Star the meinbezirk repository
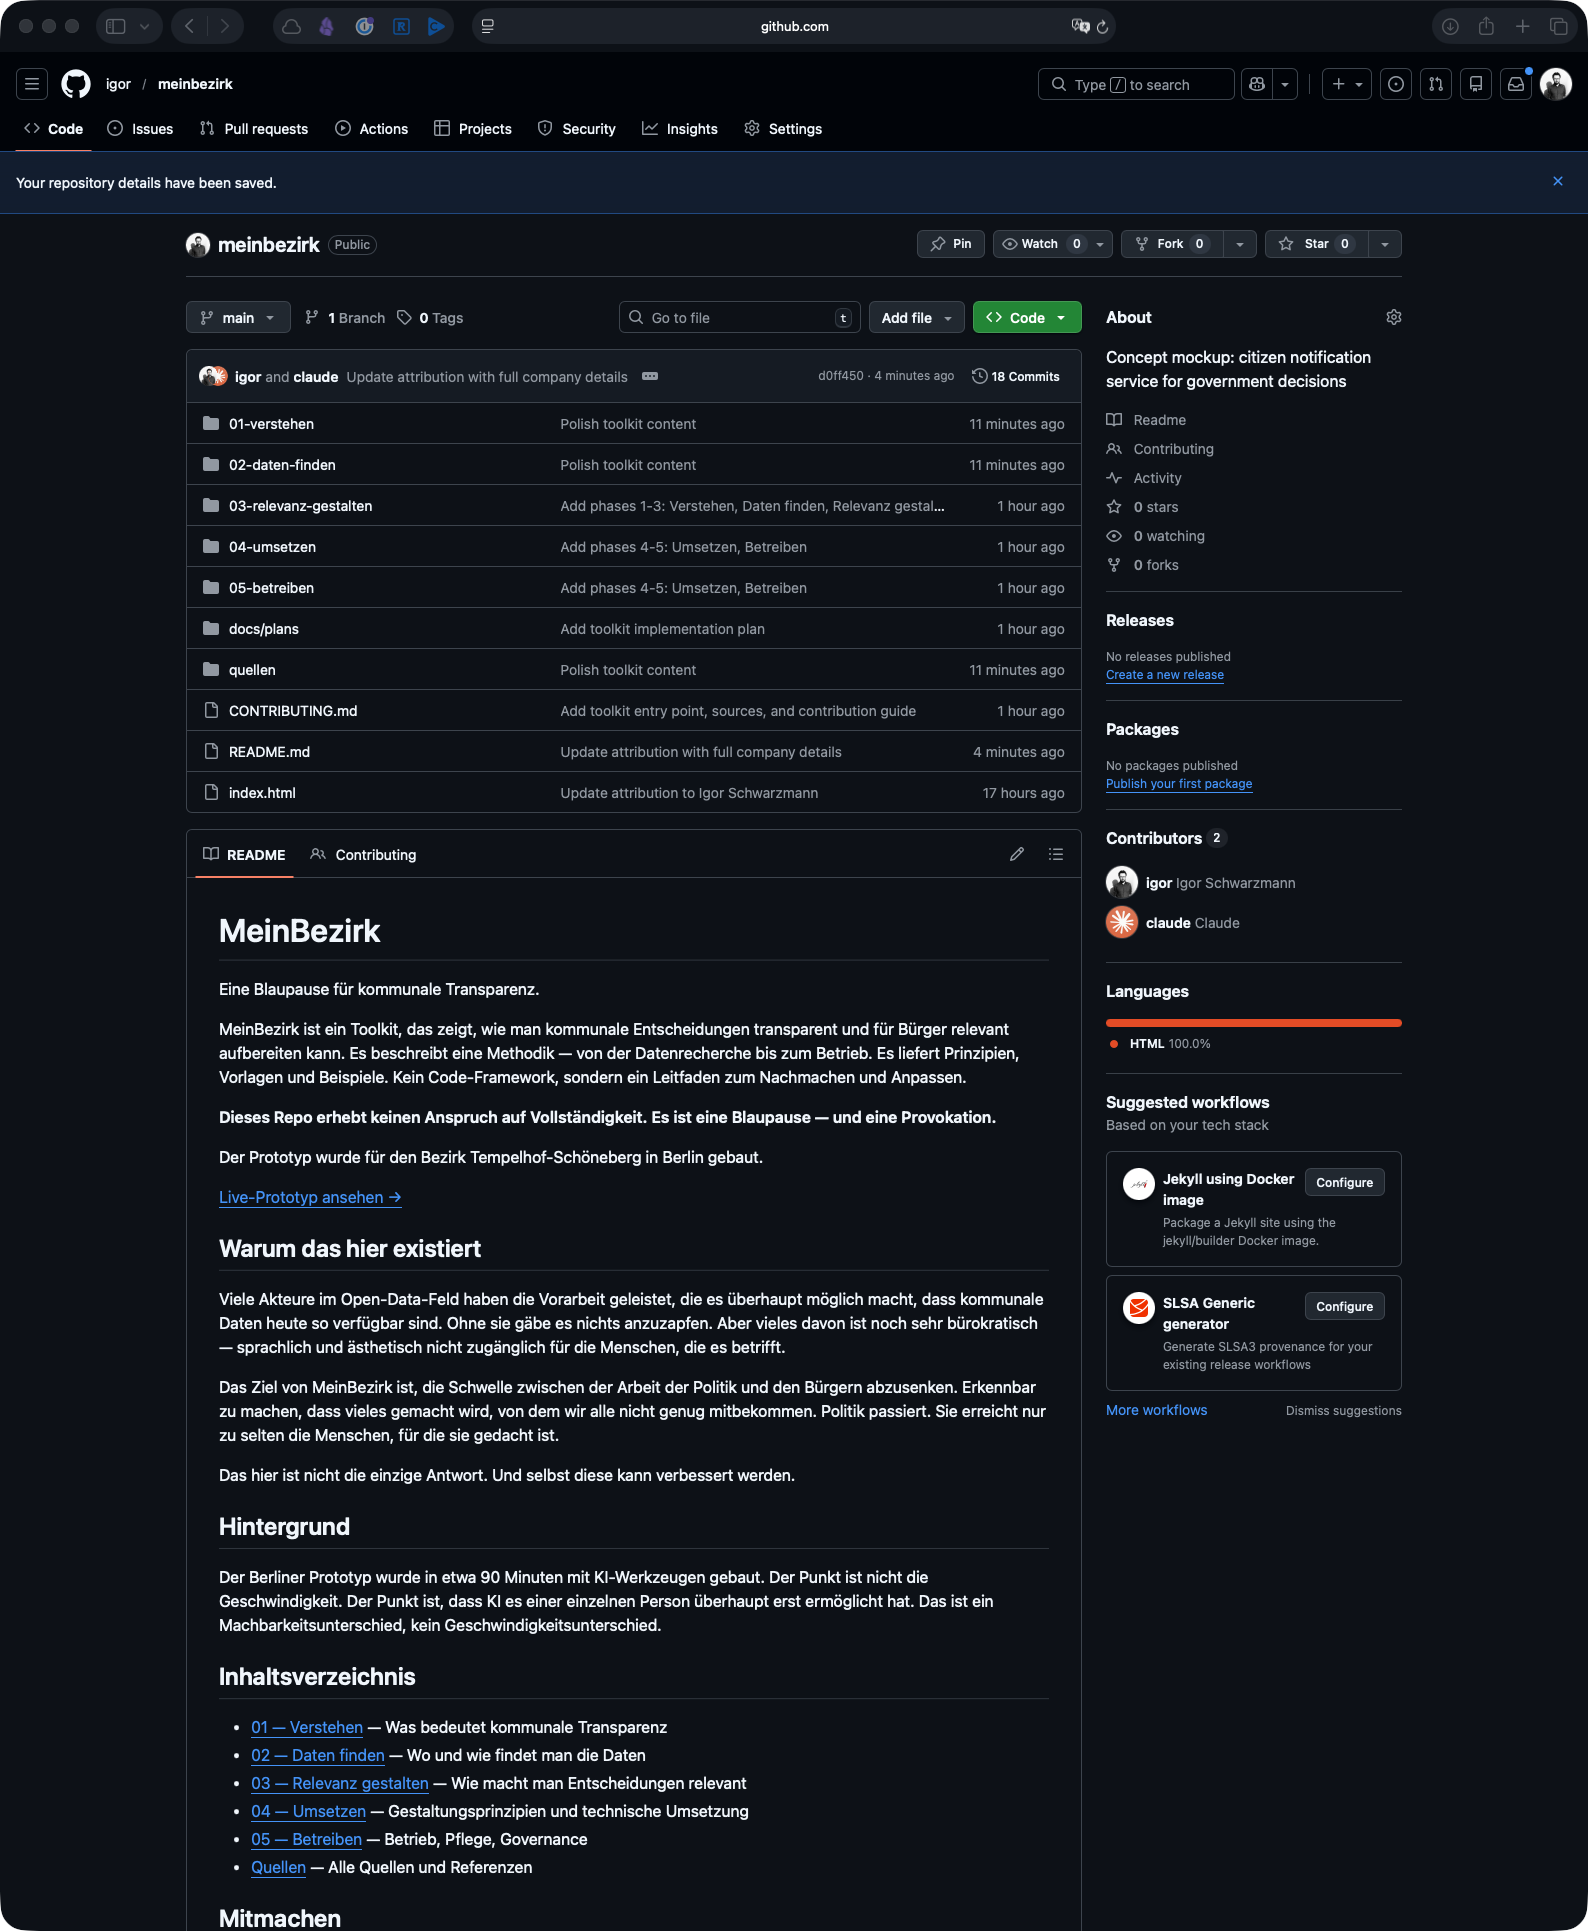1588x1931 pixels. [x=1317, y=244]
